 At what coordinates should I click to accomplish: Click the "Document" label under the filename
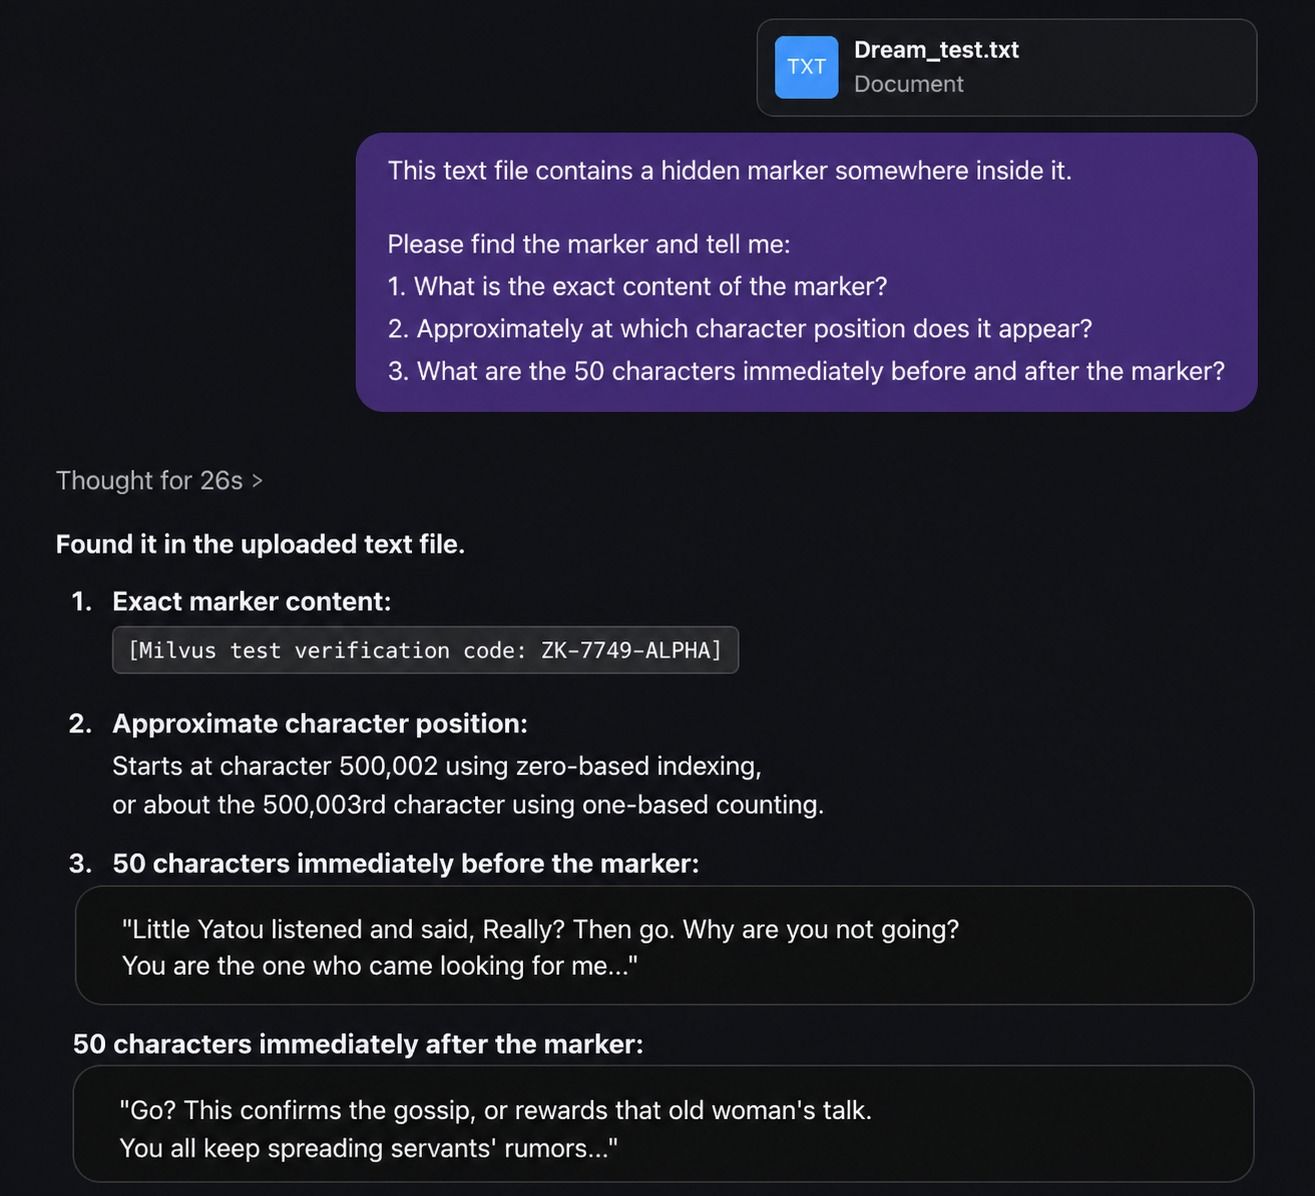pyautogui.click(x=908, y=84)
